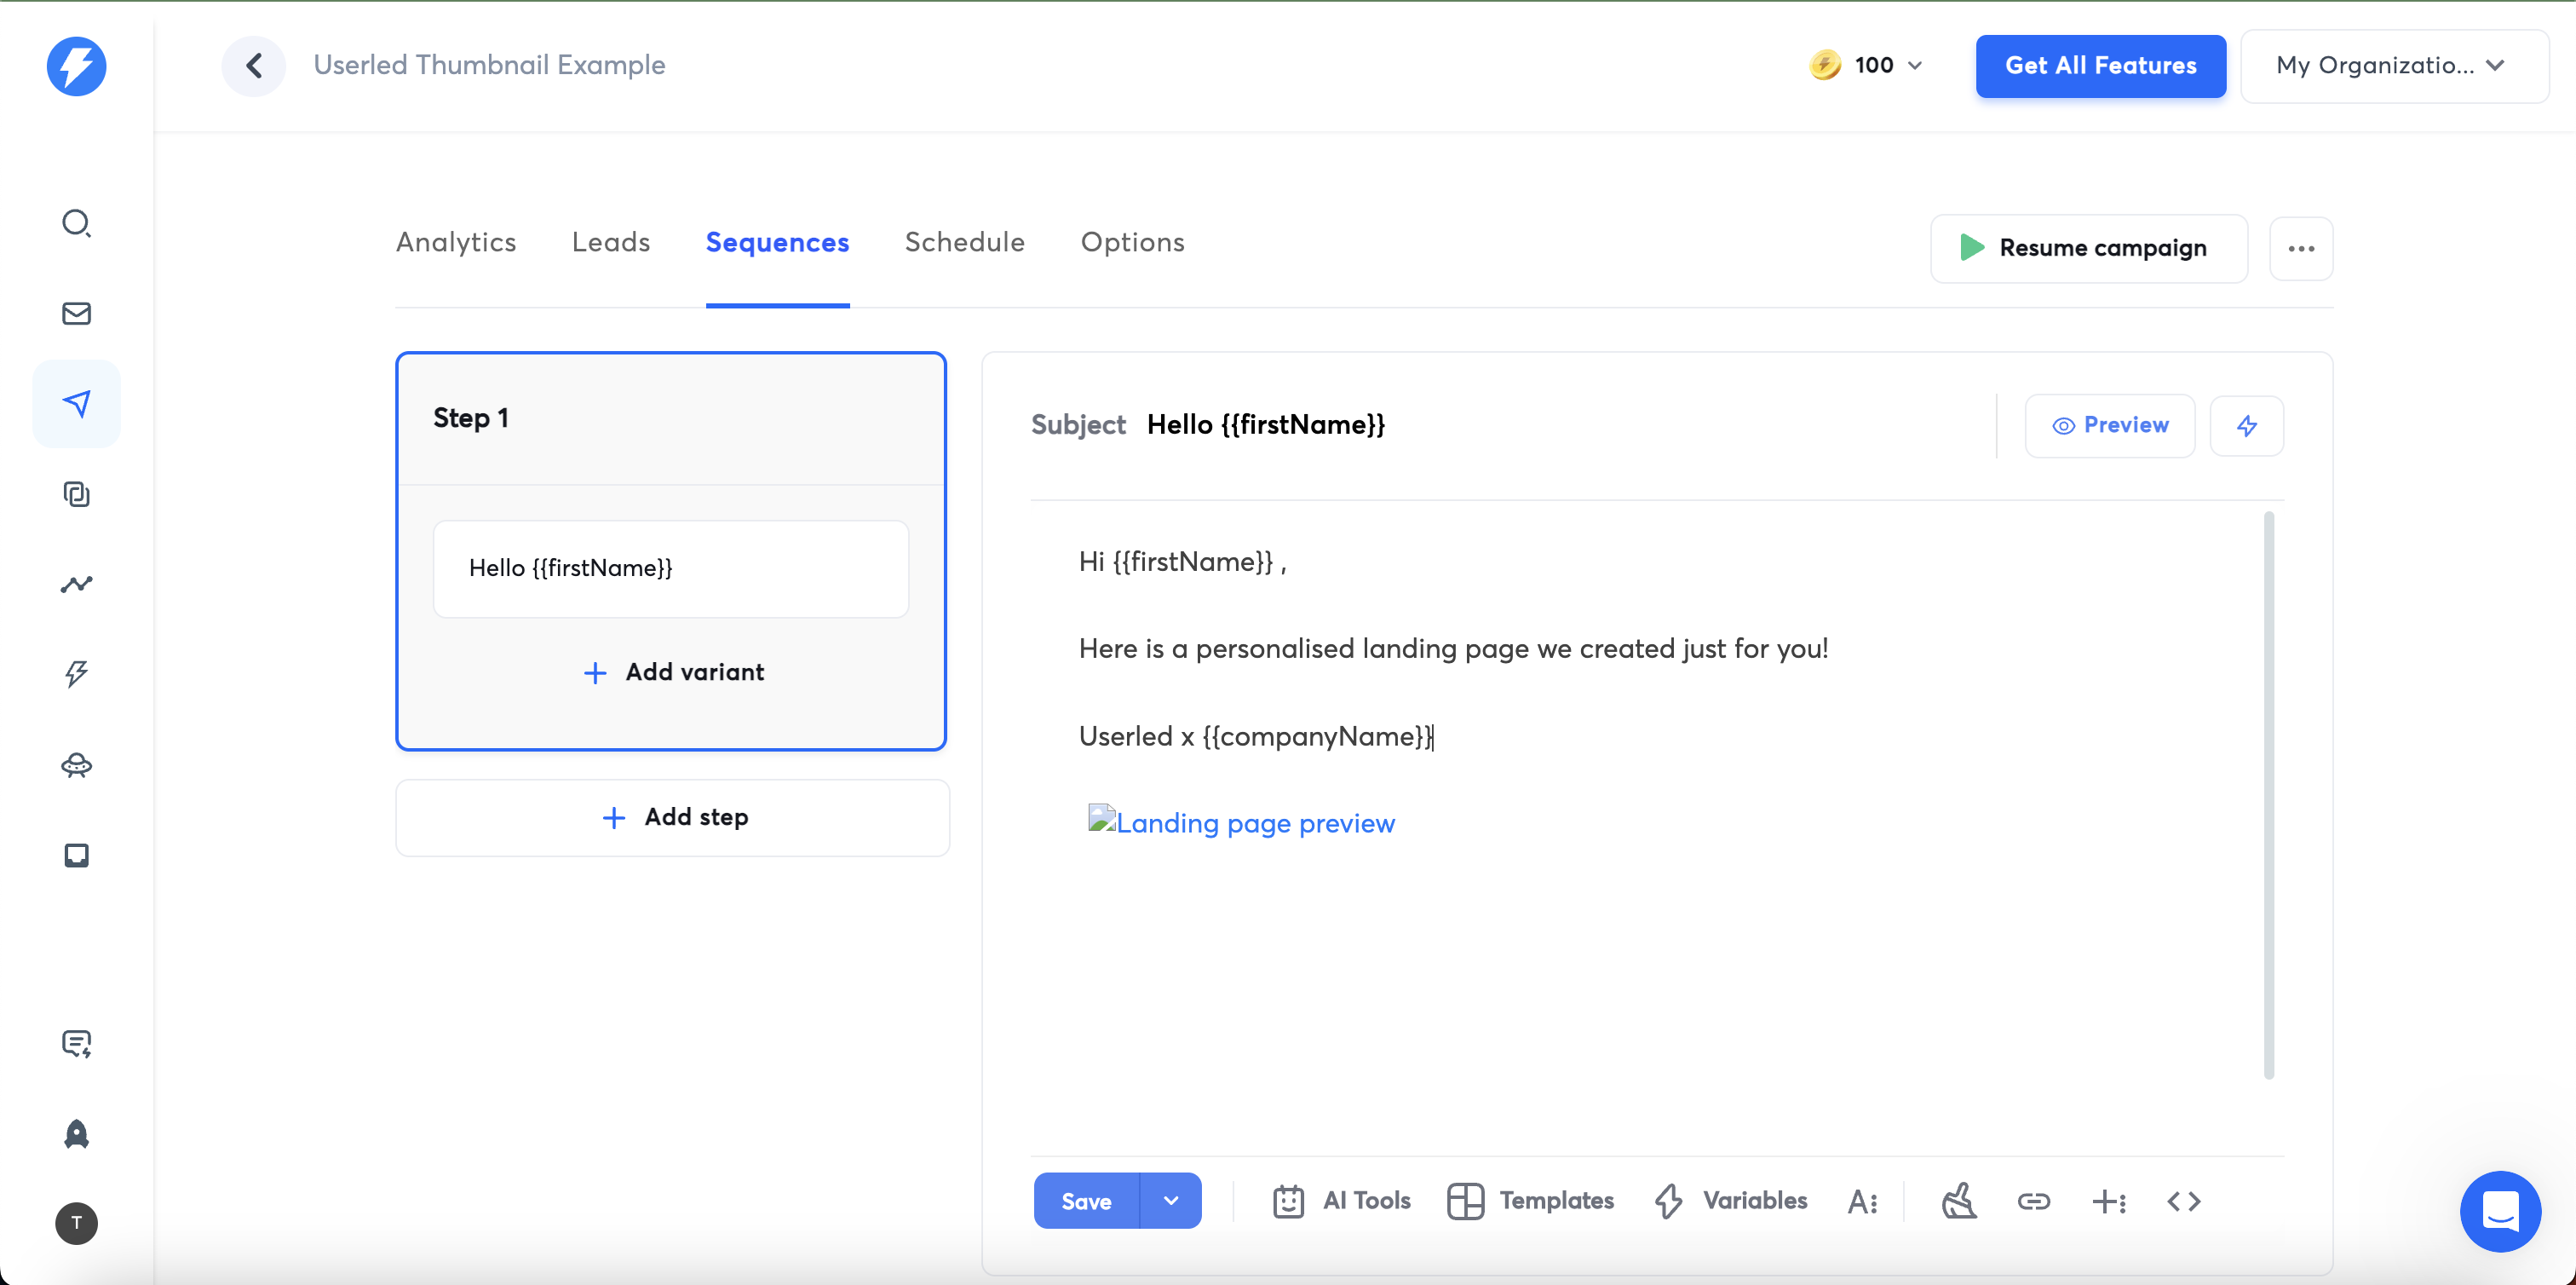Open the My Organization dropdown
This screenshot has width=2576, height=1285.
point(2392,66)
